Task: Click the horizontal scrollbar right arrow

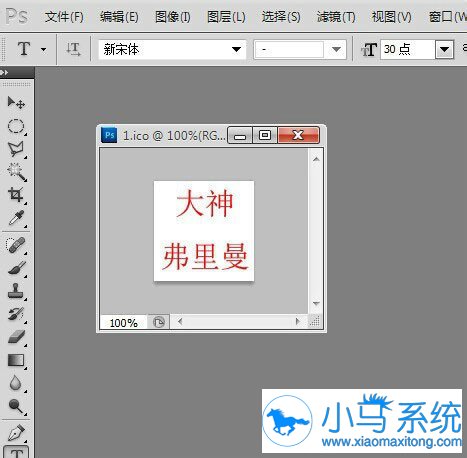Action: coord(298,322)
